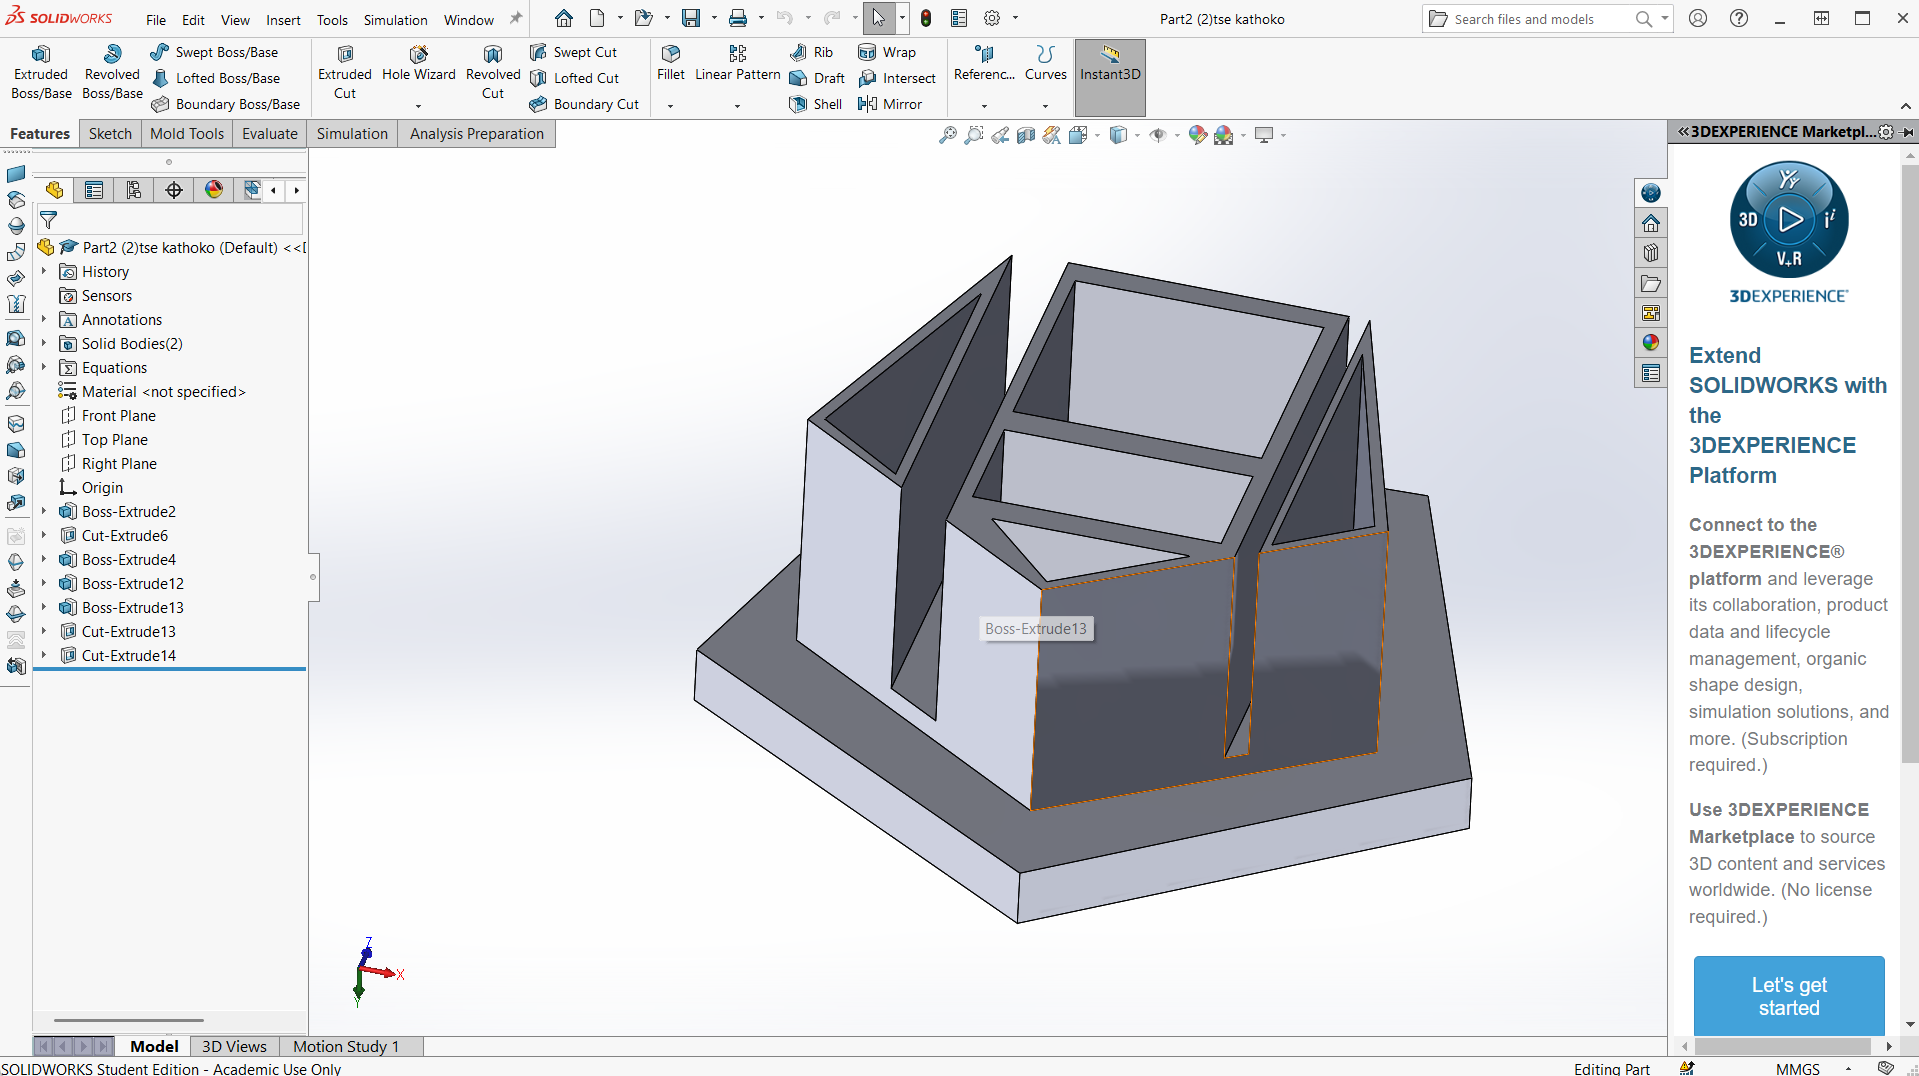This screenshot has width=1919, height=1076.
Task: Select the Front Plane item
Action: (118, 415)
